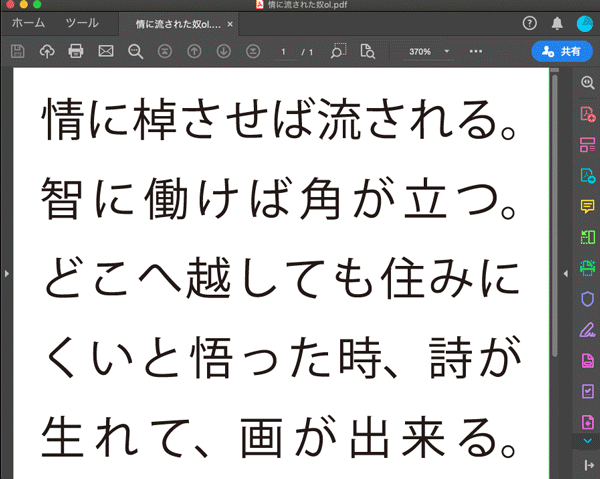
Task: Select the marquee zoom tool
Action: coord(338,51)
